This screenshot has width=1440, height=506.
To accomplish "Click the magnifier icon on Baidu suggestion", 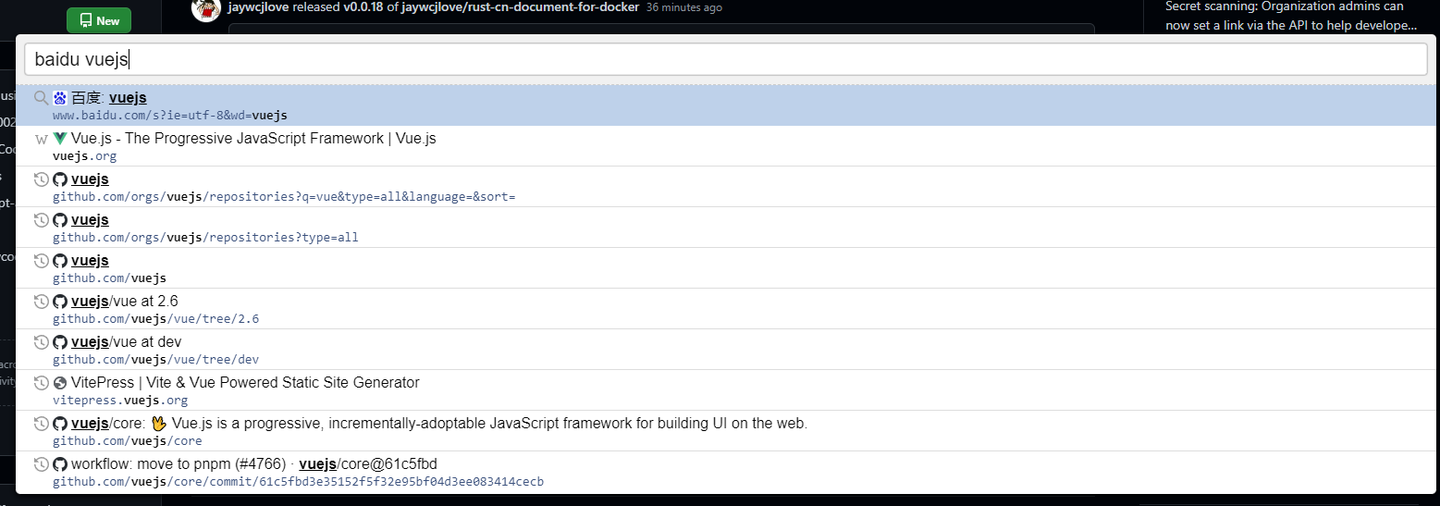I will (41, 98).
